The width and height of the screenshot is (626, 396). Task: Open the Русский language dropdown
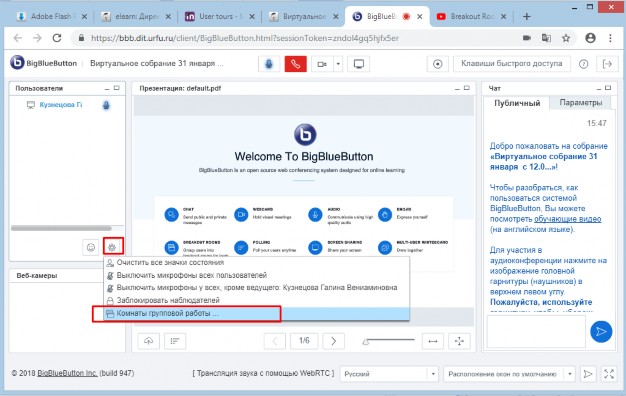[x=389, y=374]
